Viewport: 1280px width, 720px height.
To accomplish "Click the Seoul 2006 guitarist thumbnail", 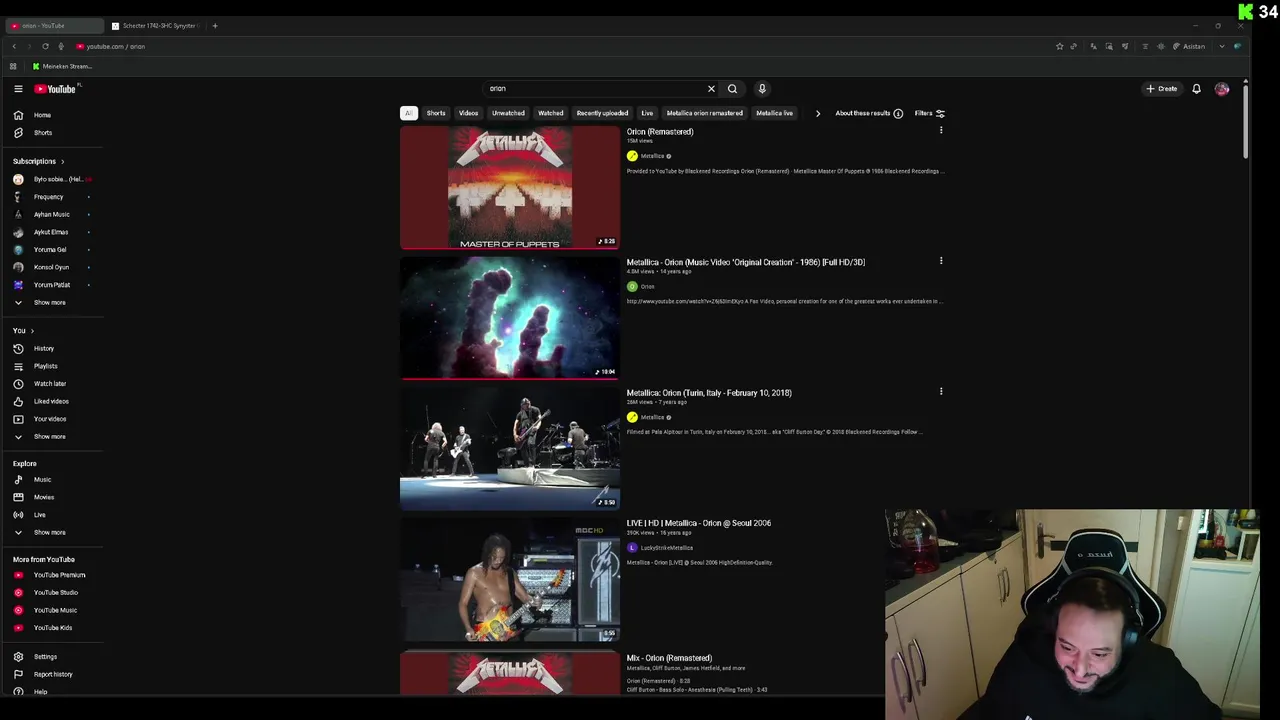I will (510, 579).
